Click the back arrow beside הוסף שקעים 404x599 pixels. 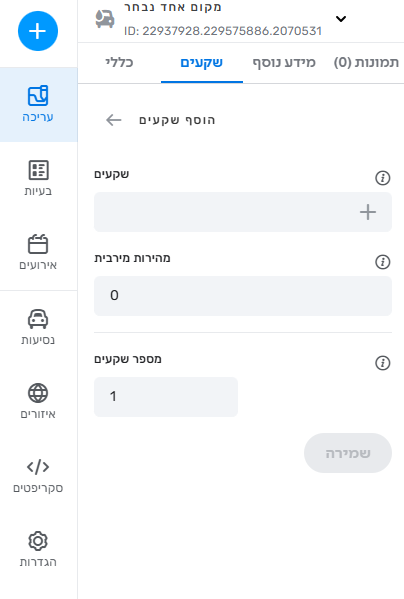tap(114, 120)
